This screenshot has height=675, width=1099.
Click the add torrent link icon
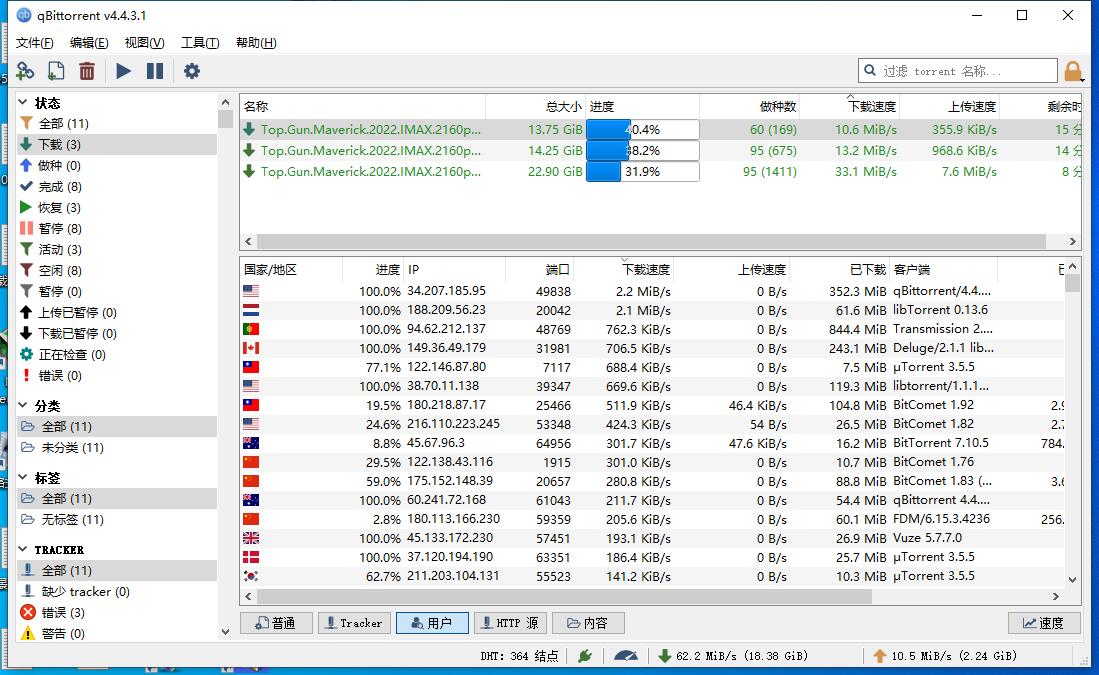(25, 71)
